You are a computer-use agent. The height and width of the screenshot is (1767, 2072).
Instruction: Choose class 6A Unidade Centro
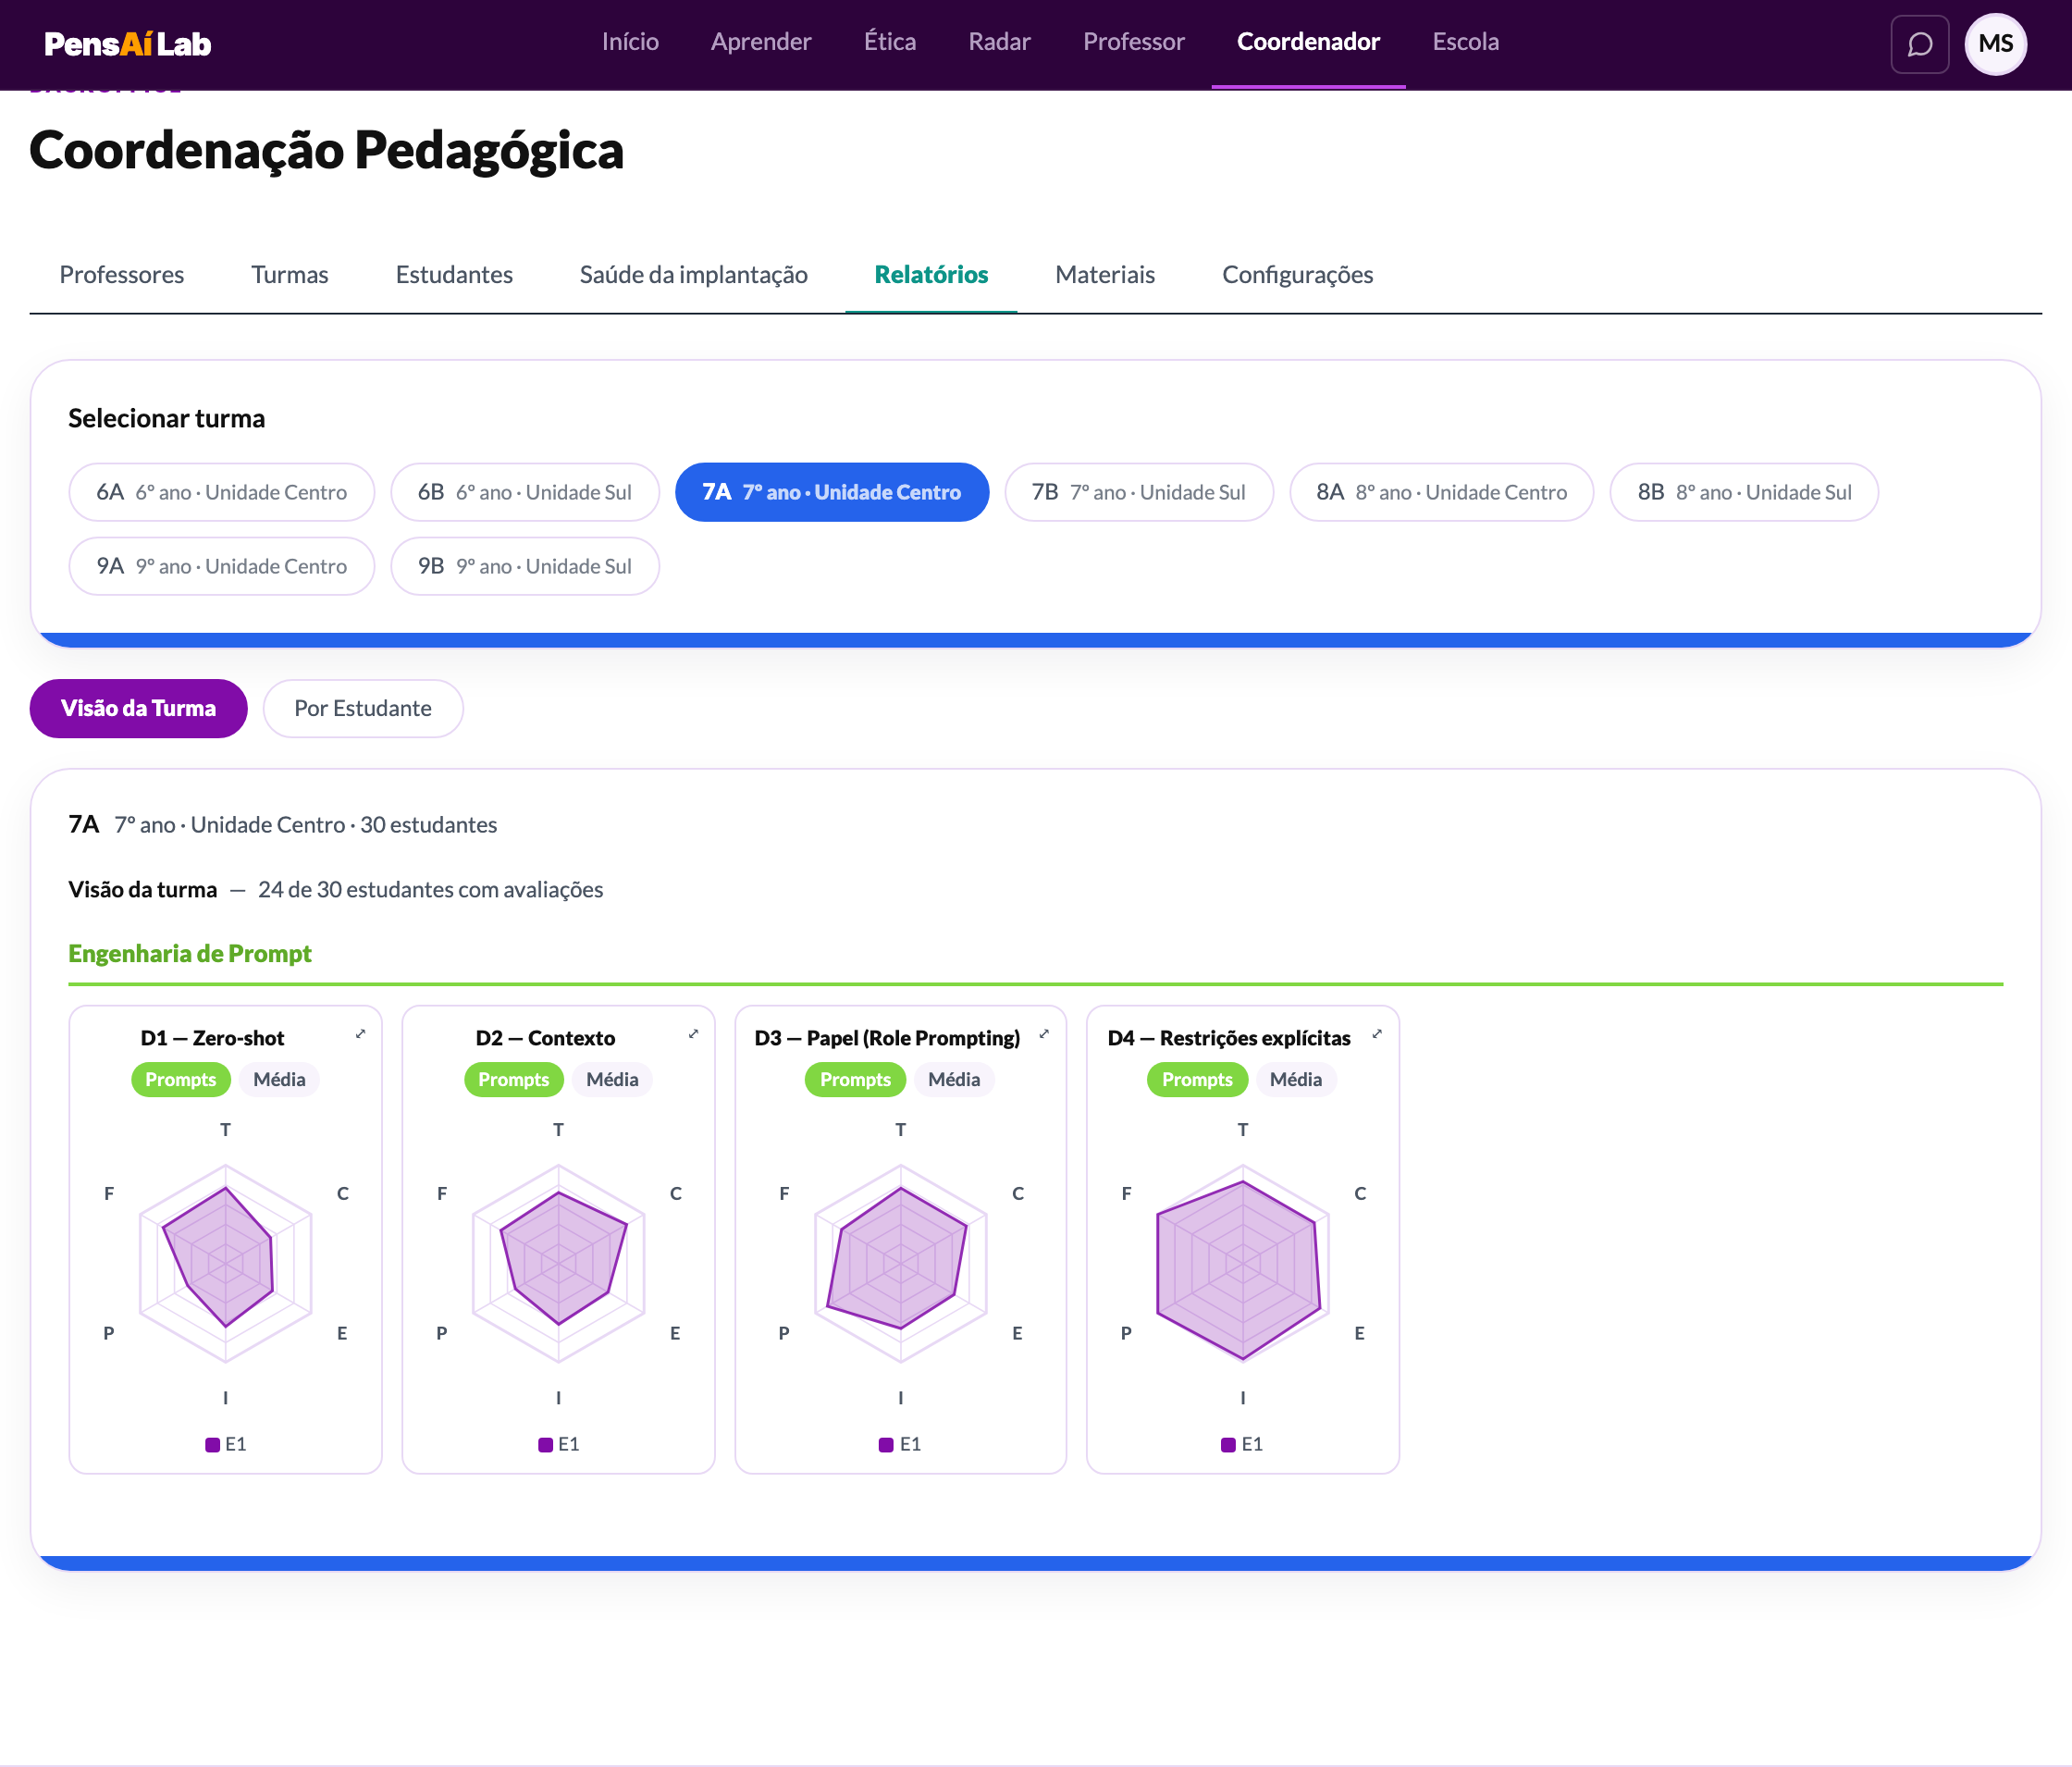[x=221, y=492]
